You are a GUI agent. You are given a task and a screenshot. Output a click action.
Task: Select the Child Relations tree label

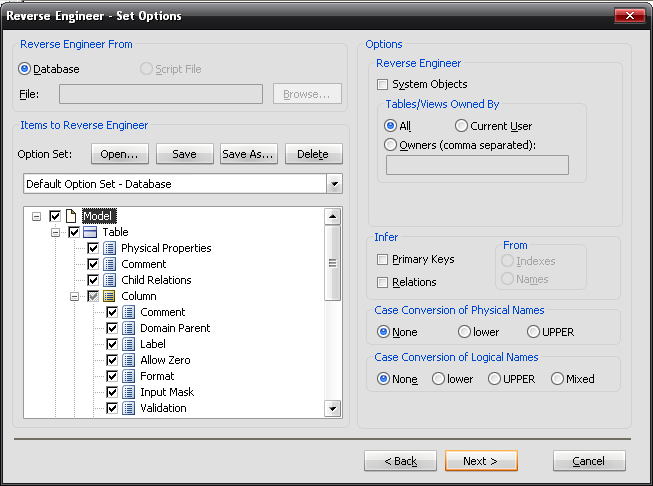click(156, 280)
